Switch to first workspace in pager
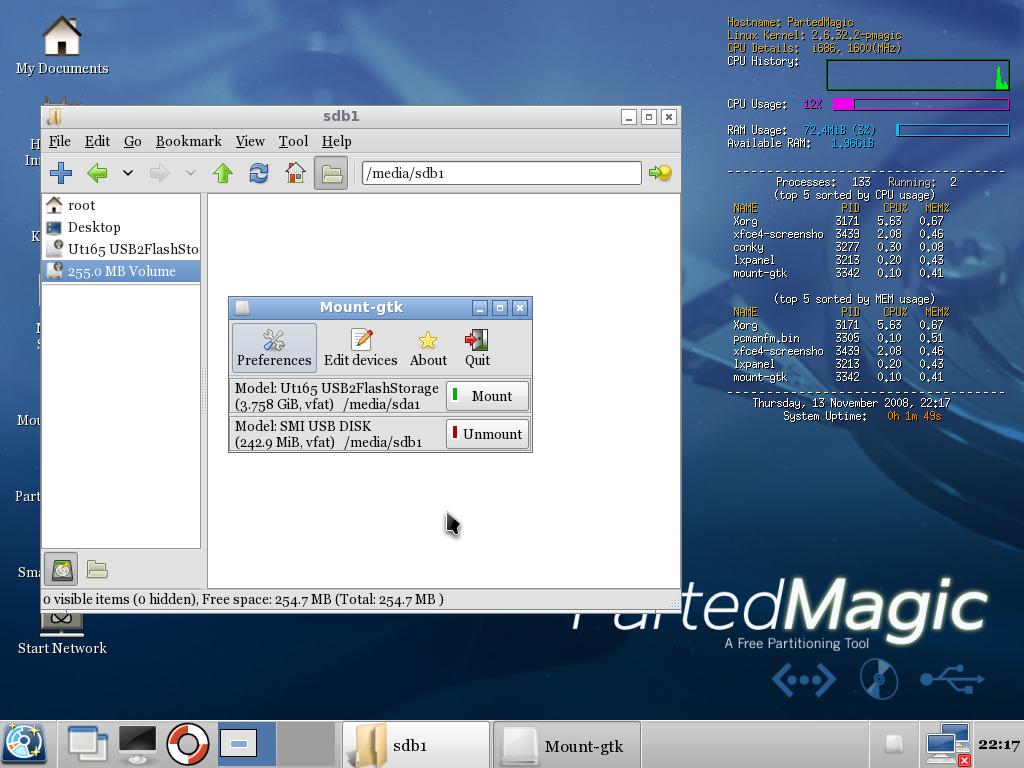The width and height of the screenshot is (1024, 768). (247, 744)
